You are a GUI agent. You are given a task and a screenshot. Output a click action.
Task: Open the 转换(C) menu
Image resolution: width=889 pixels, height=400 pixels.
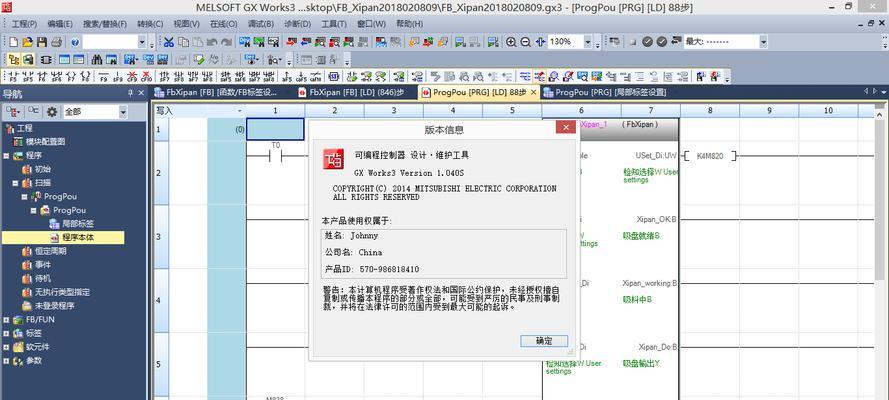pyautogui.click(x=150, y=24)
